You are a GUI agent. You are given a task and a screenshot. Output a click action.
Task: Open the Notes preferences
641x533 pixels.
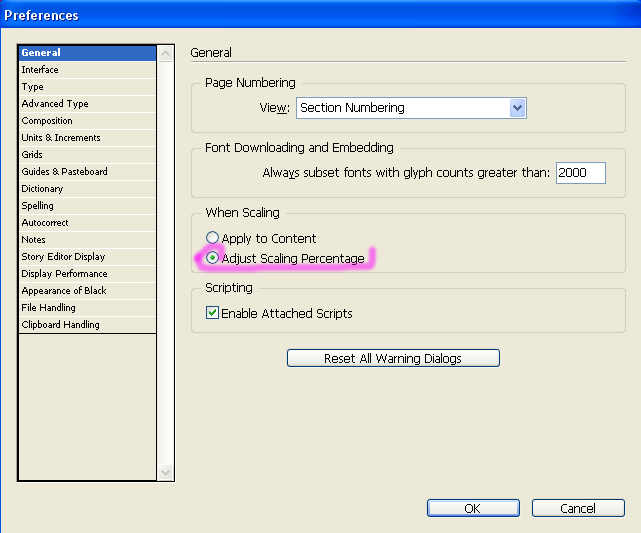pyautogui.click(x=87, y=240)
